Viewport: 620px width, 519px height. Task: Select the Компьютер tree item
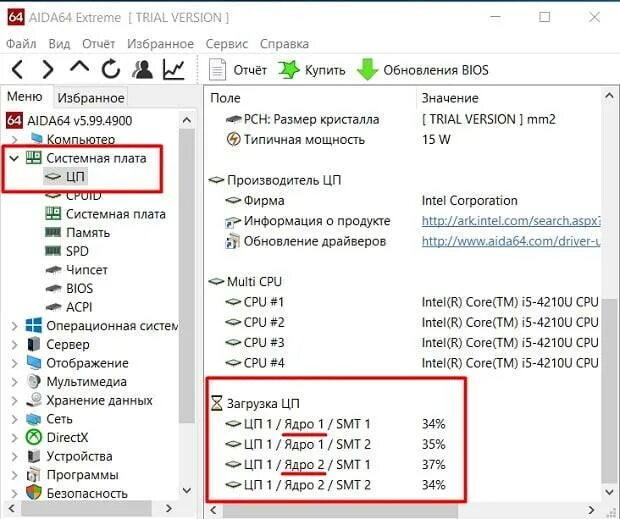pos(81,139)
